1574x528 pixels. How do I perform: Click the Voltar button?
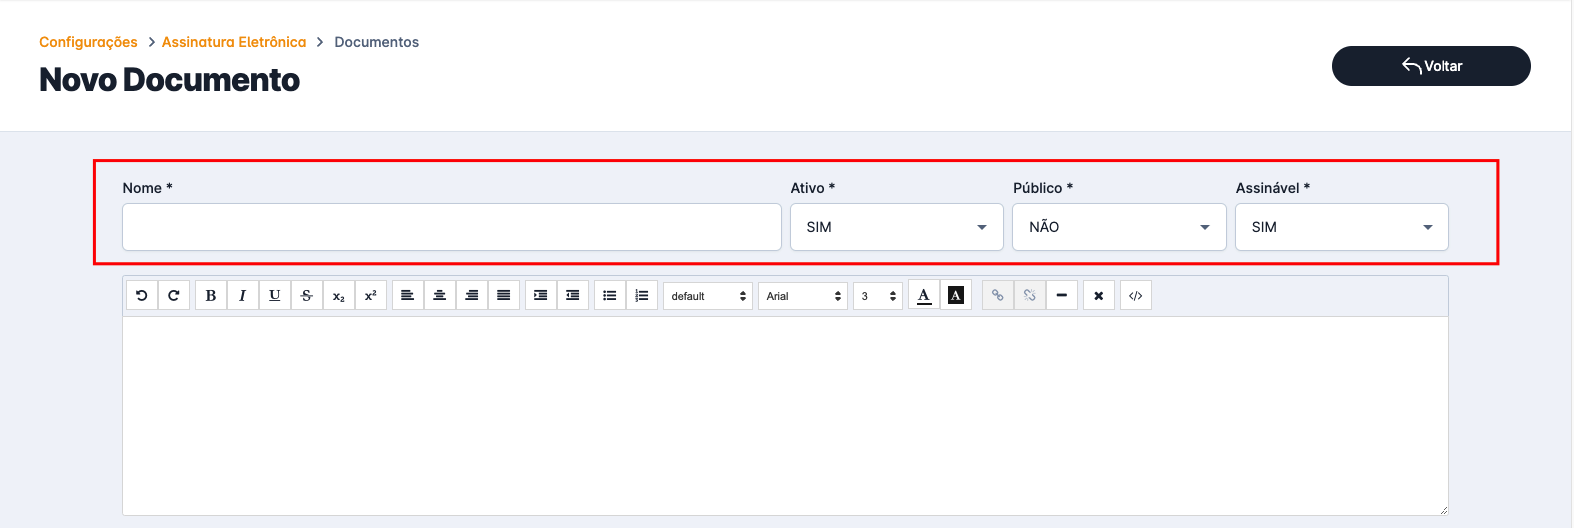point(1431,66)
